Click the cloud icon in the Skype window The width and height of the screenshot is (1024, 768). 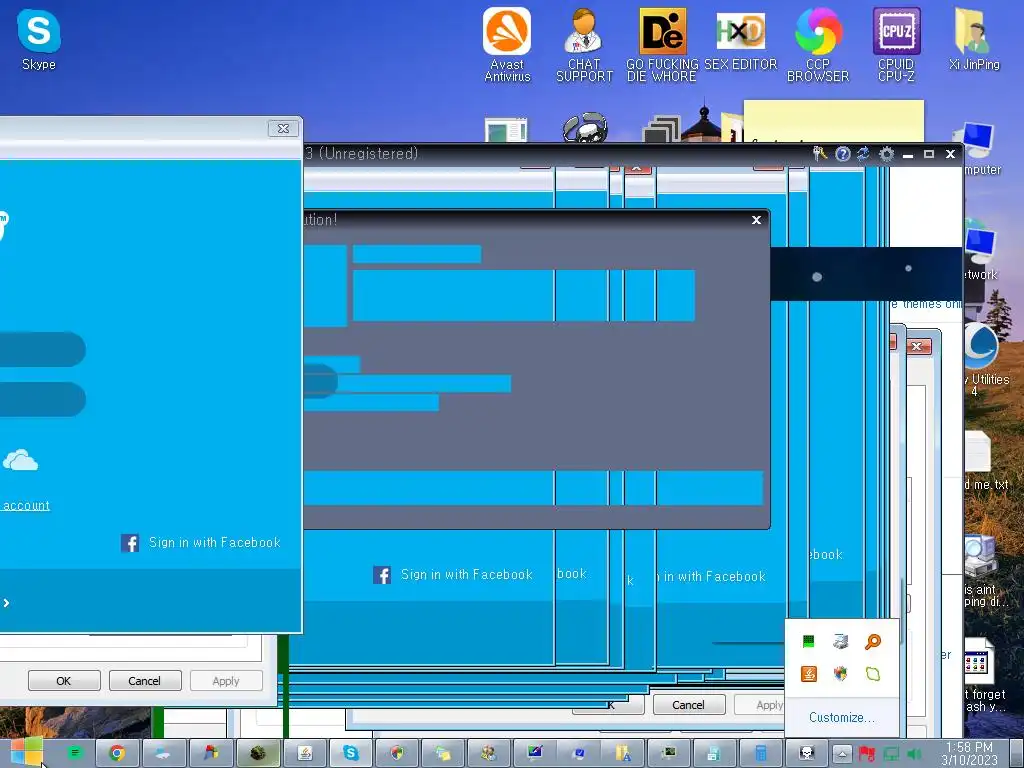click(x=20, y=460)
